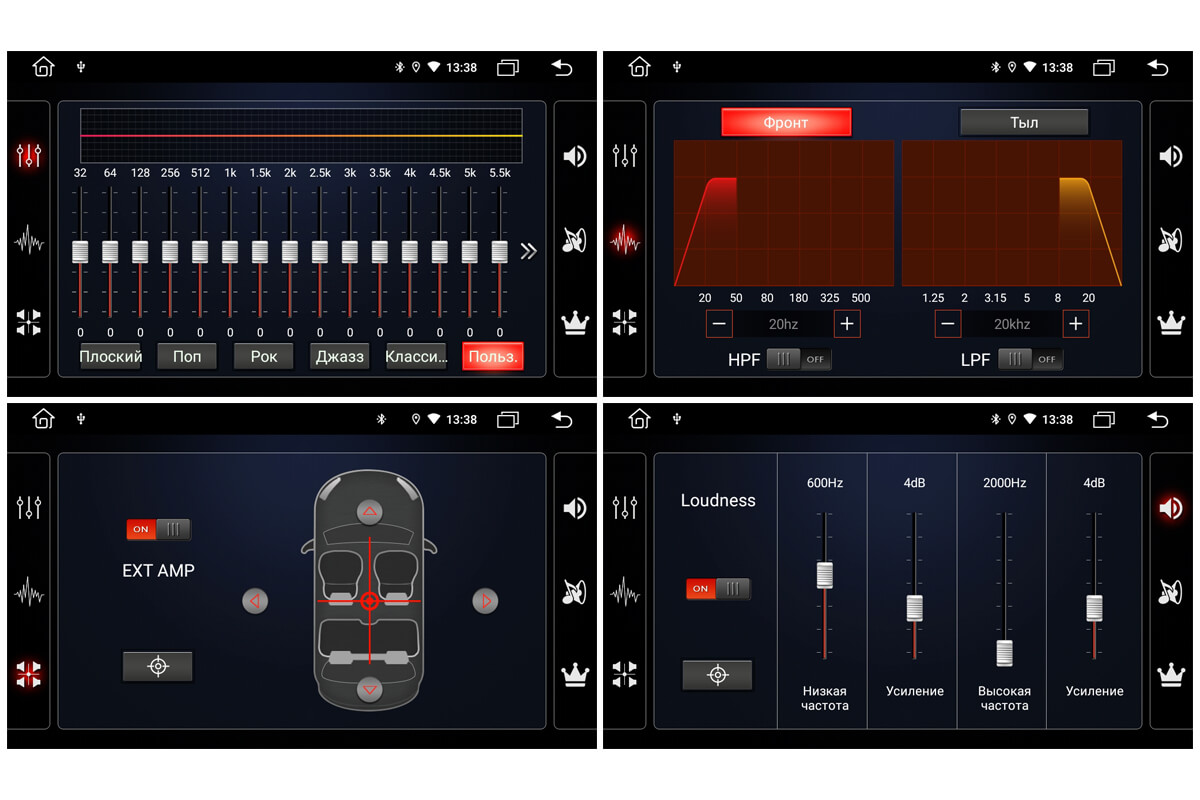The width and height of the screenshot is (1200, 800).
Task: Open the fader balance icon on the Loudness screen
Action: click(x=625, y=674)
